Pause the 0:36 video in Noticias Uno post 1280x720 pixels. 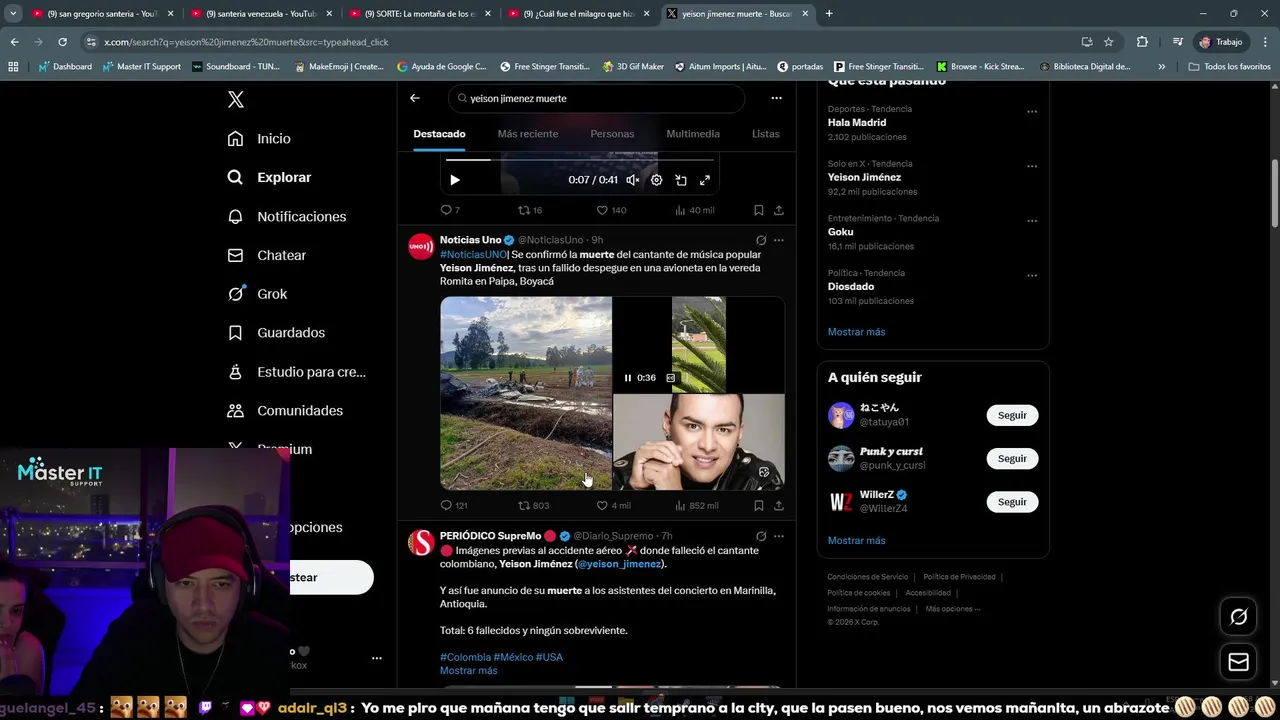(x=628, y=378)
